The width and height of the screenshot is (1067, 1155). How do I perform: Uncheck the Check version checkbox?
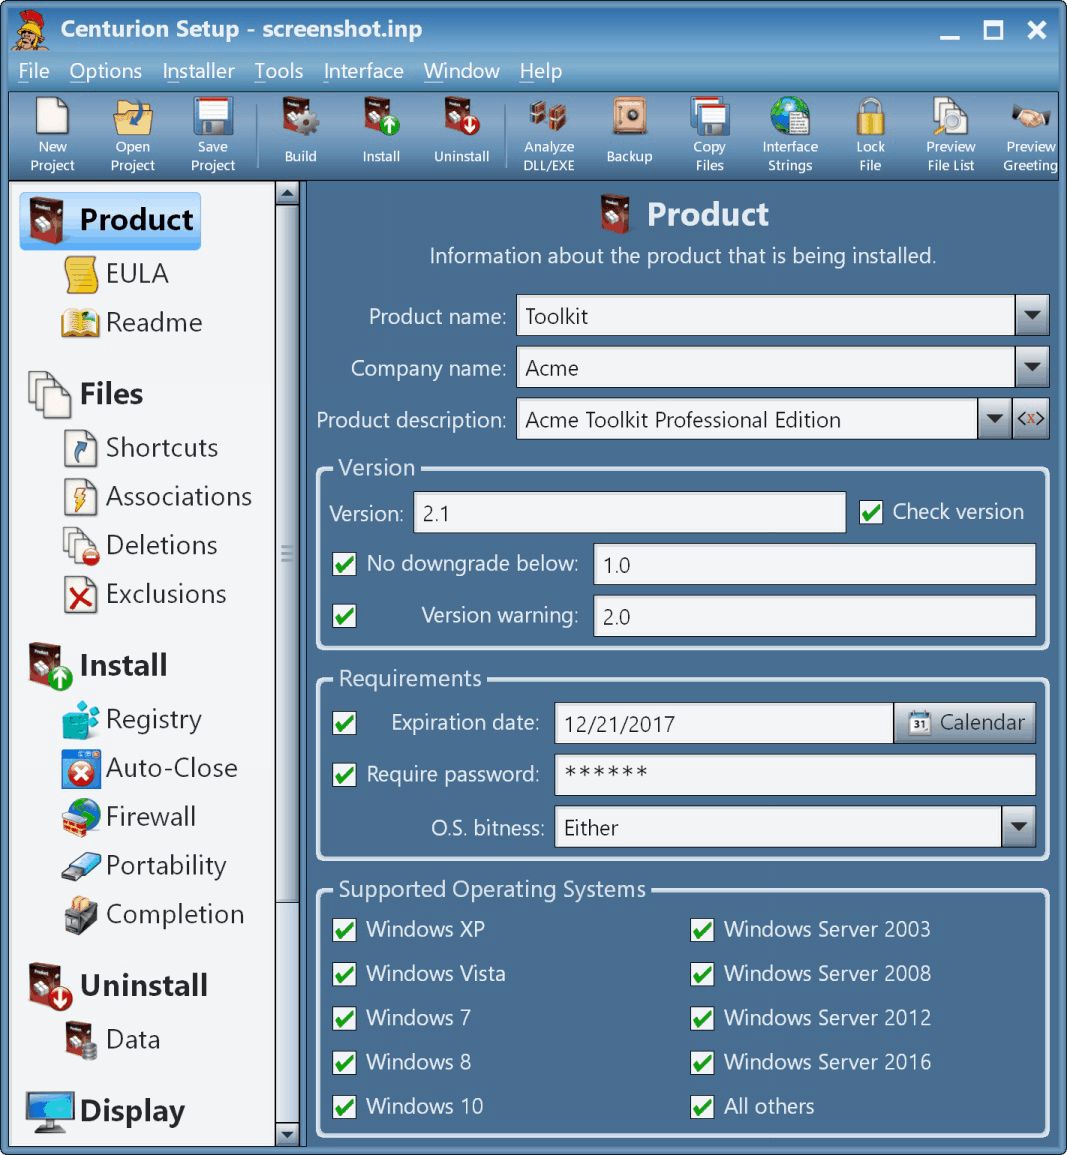coord(871,512)
